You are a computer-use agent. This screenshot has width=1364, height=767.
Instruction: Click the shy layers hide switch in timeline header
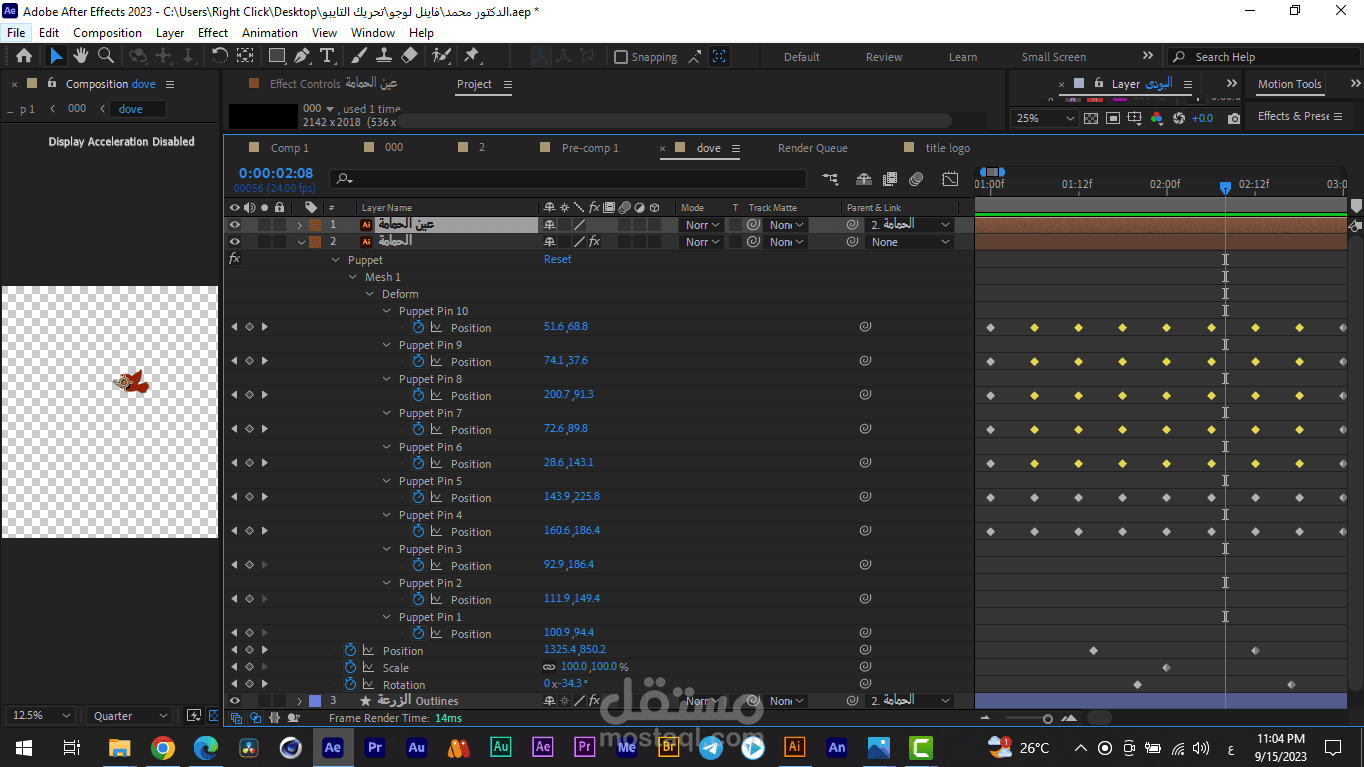pos(864,179)
